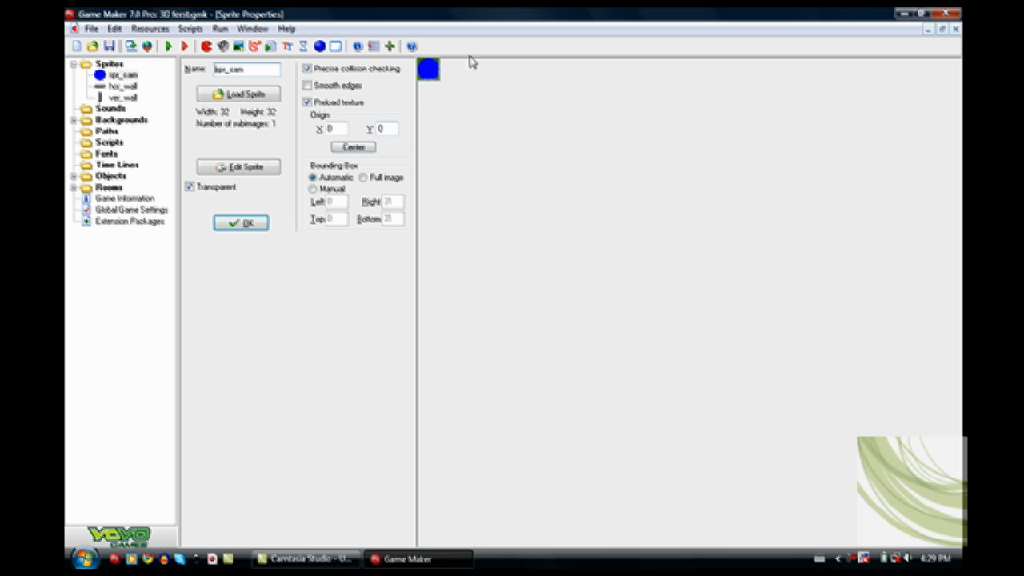Viewport: 1024px width, 576px height.
Task: Click the red Run in debug mode arrow
Action: [184, 46]
